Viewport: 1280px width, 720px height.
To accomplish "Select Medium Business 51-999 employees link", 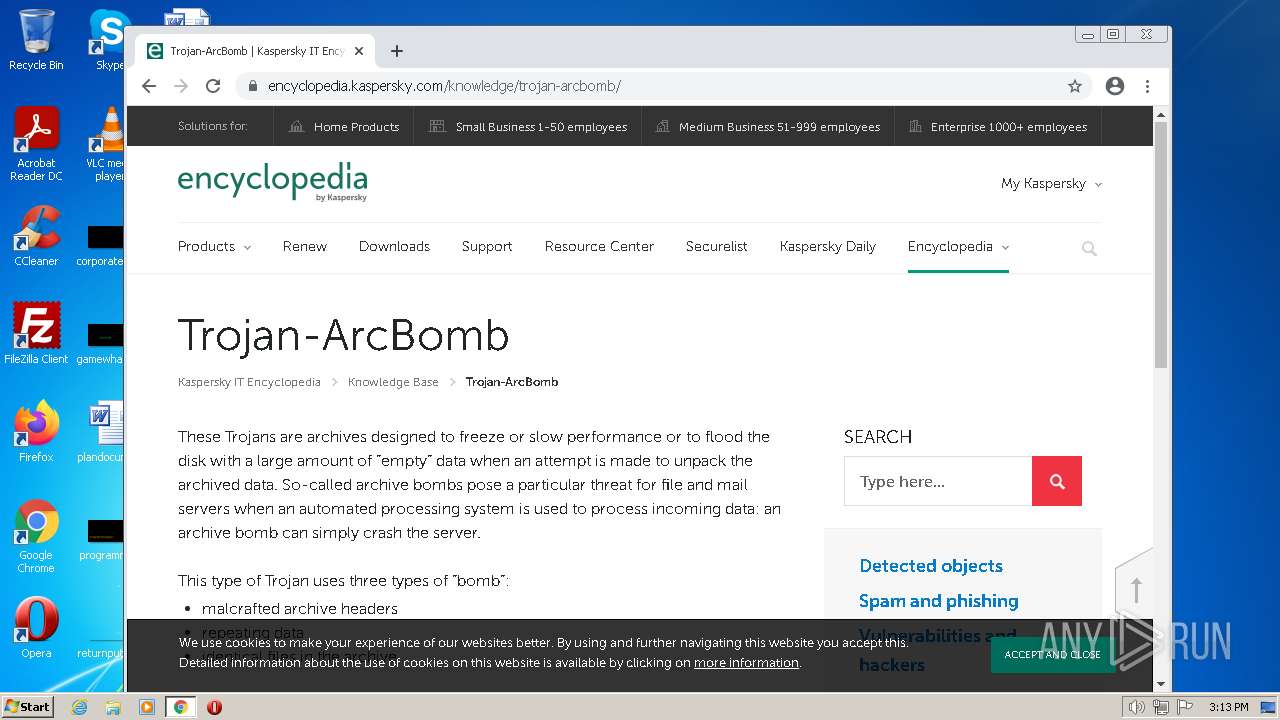I will pyautogui.click(x=768, y=127).
